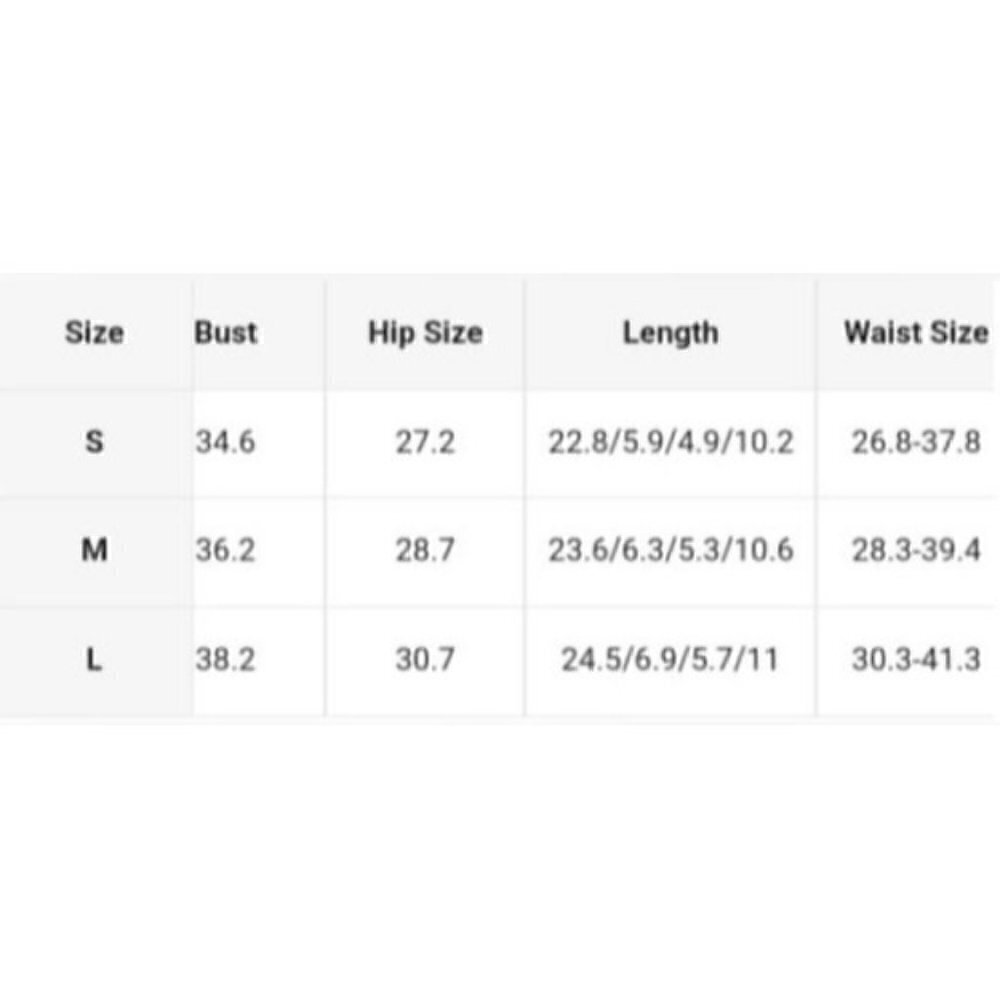Click the Length column header

(670, 333)
